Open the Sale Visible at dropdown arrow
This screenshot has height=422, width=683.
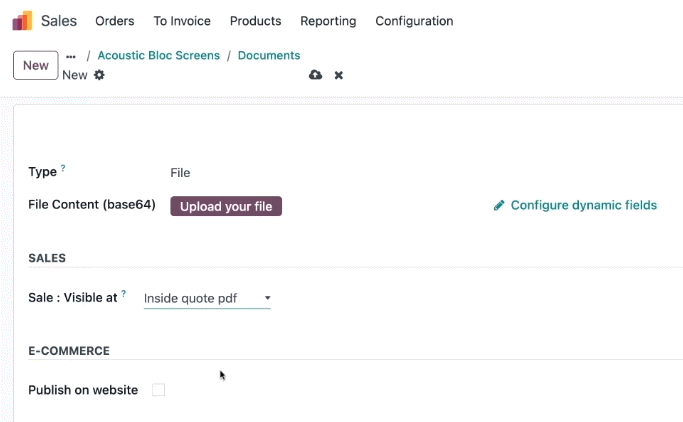(267, 298)
